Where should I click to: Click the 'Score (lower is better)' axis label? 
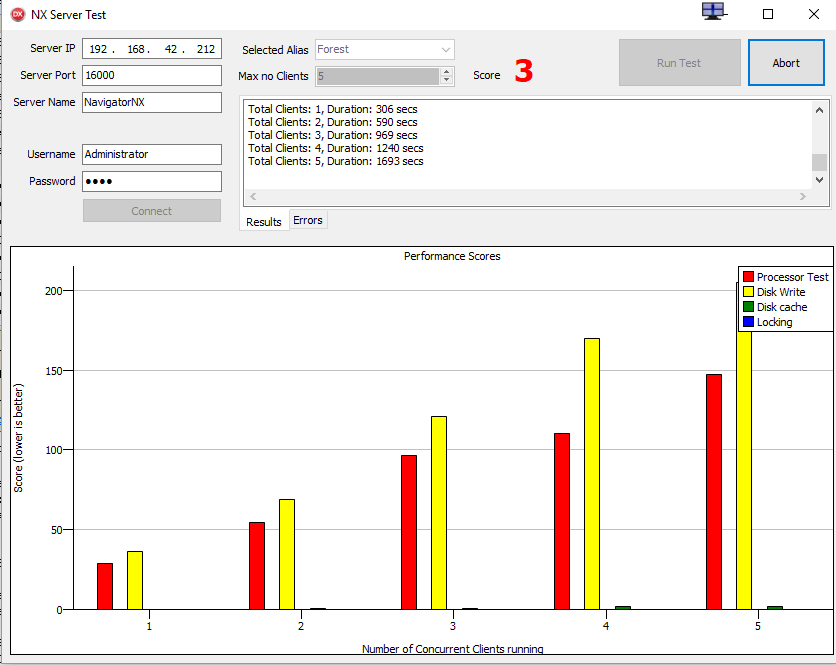click(18, 438)
